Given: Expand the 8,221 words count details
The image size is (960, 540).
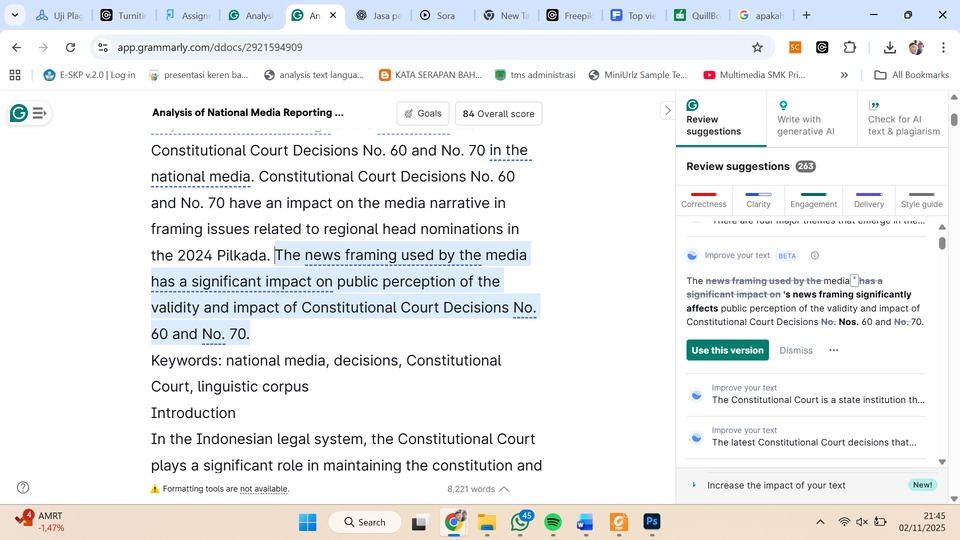Looking at the screenshot, I should point(504,489).
